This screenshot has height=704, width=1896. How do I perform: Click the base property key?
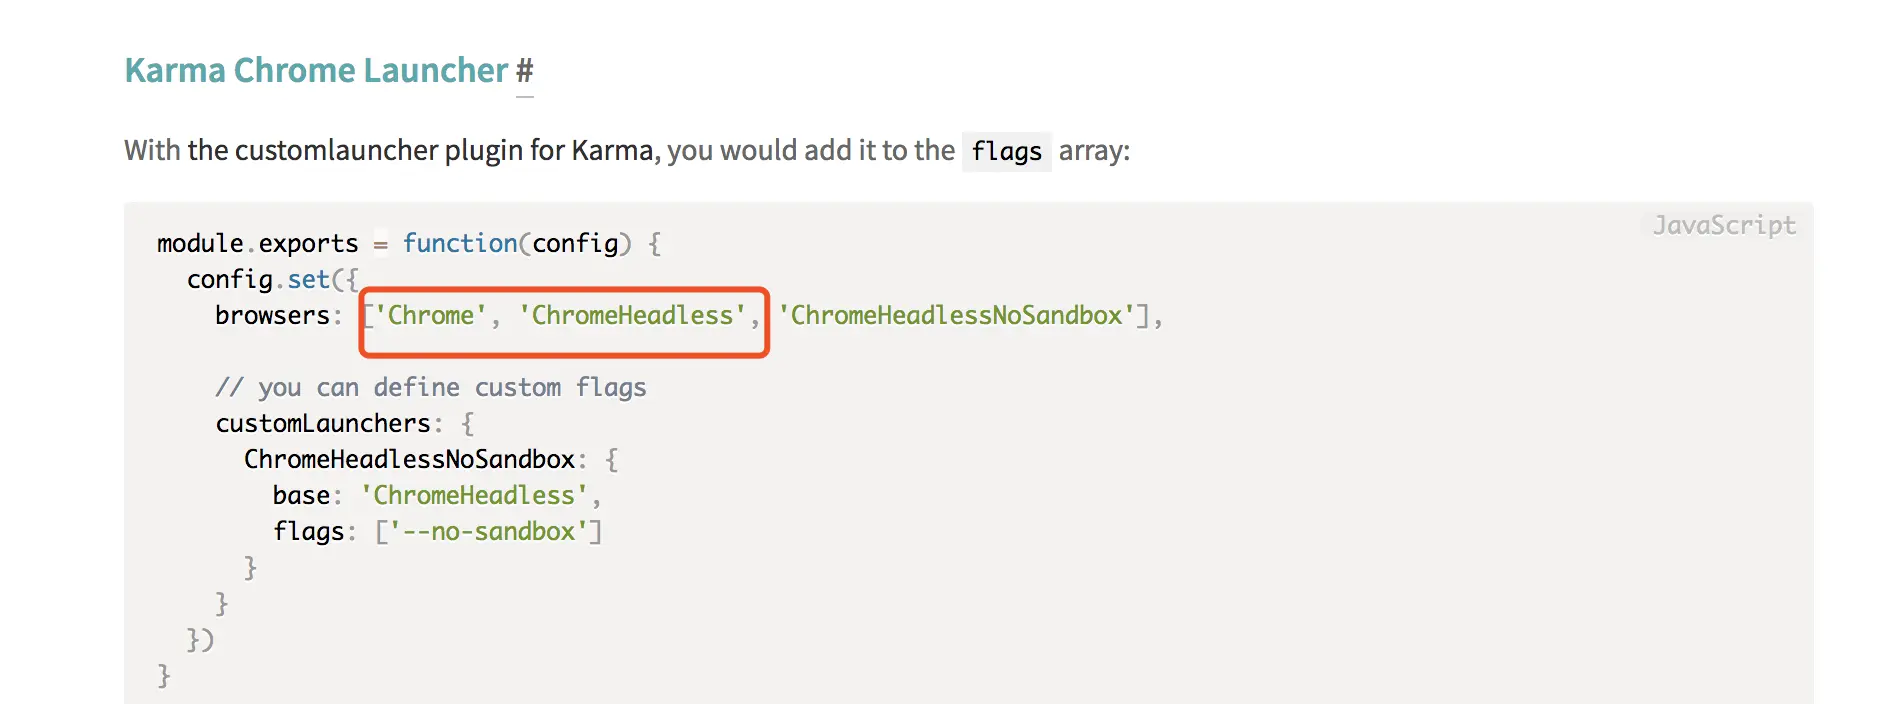[301, 496]
